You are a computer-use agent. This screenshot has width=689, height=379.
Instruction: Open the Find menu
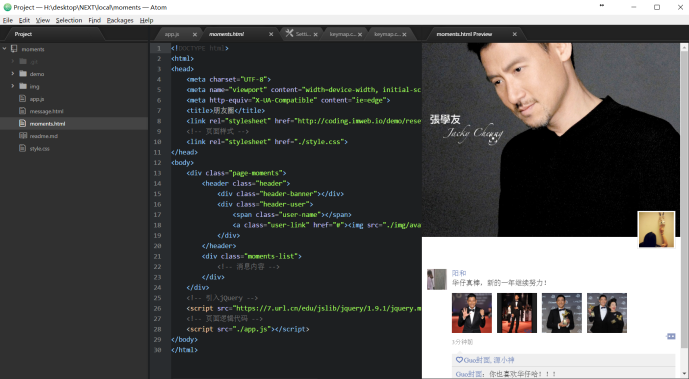pyautogui.click(x=94, y=20)
